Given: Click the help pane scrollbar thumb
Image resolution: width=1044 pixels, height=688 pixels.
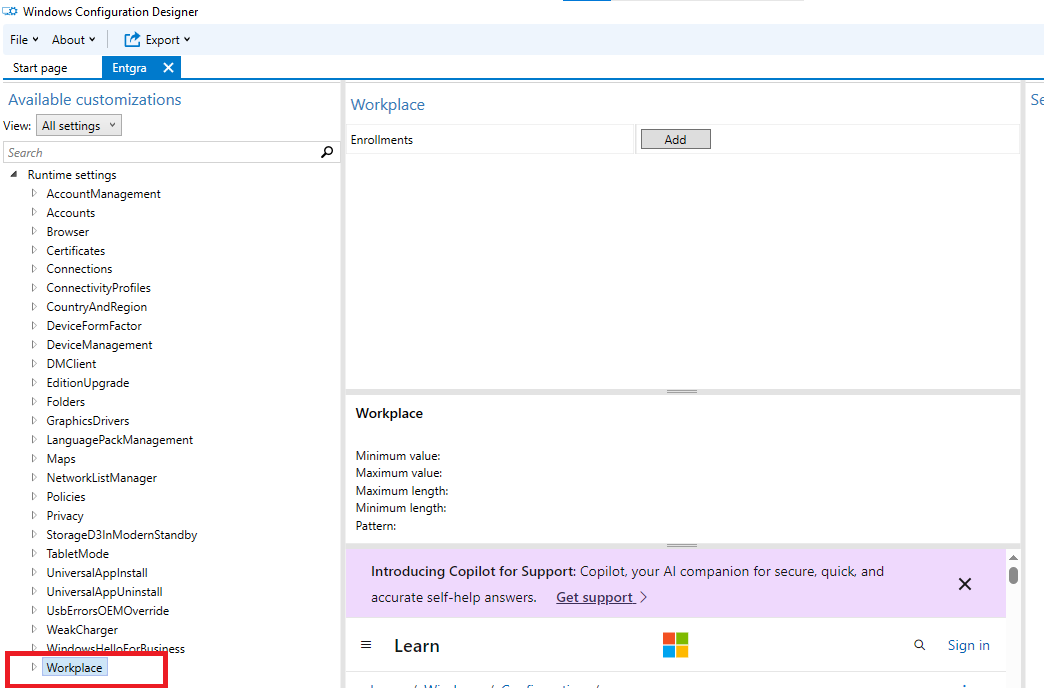Looking at the screenshot, I should 1013,575.
